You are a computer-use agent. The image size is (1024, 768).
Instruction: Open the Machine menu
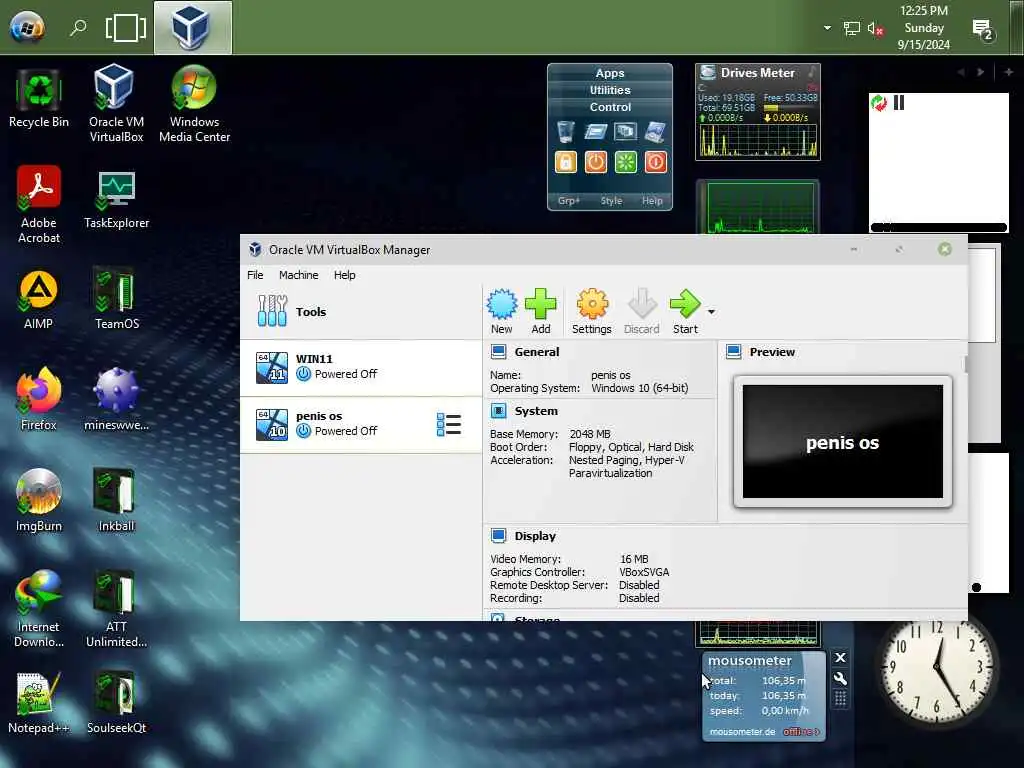pos(298,275)
